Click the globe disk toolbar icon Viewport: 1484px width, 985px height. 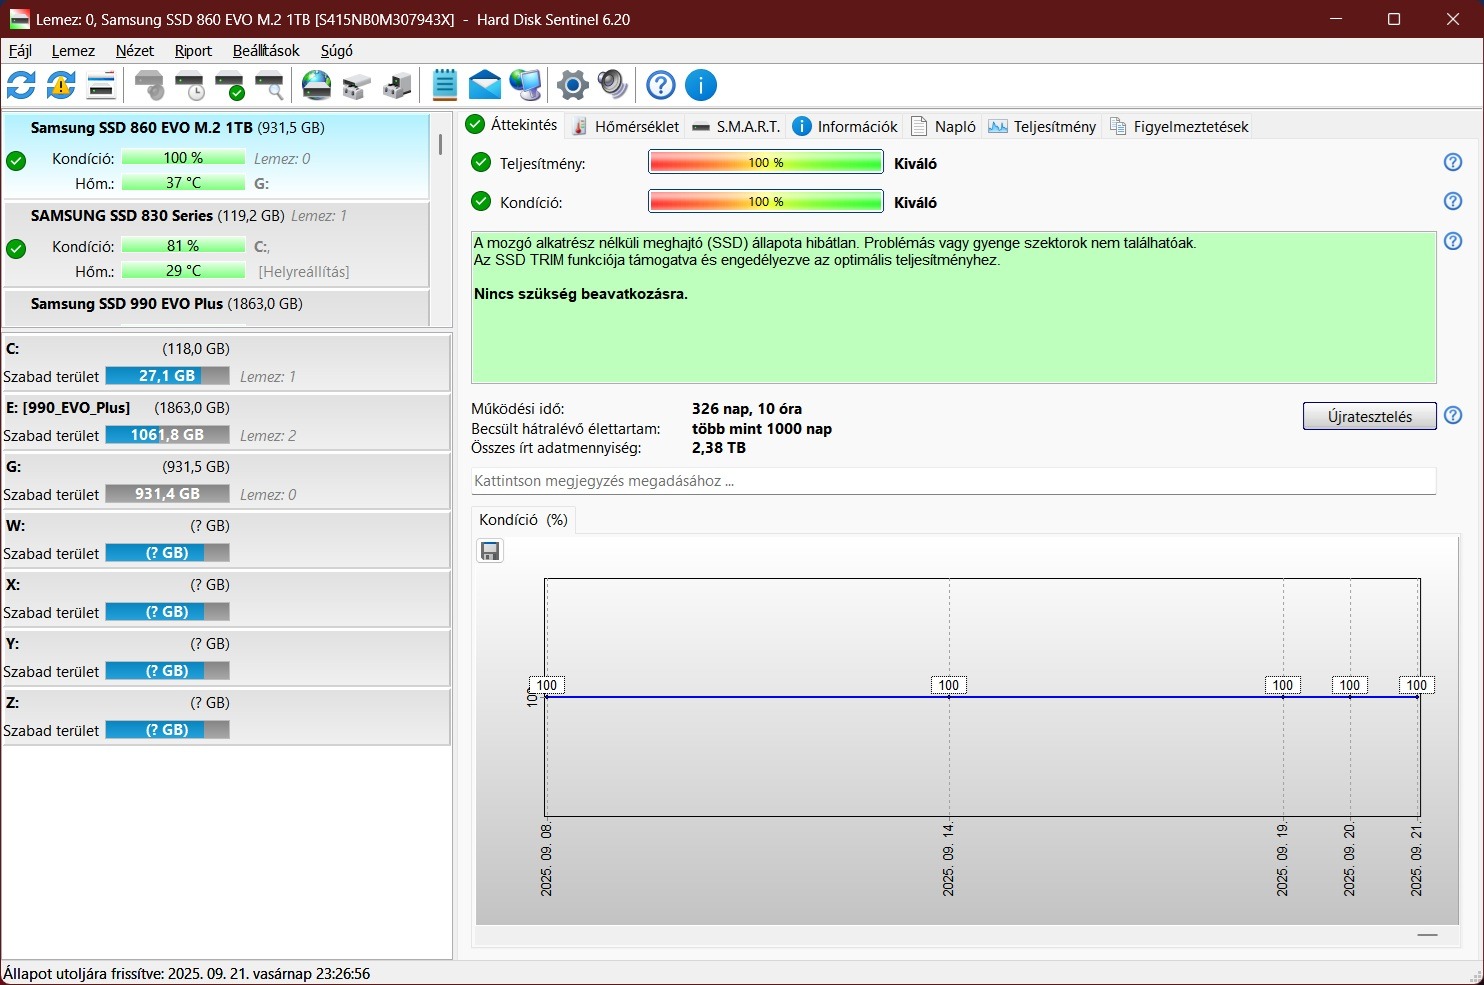tap(316, 86)
